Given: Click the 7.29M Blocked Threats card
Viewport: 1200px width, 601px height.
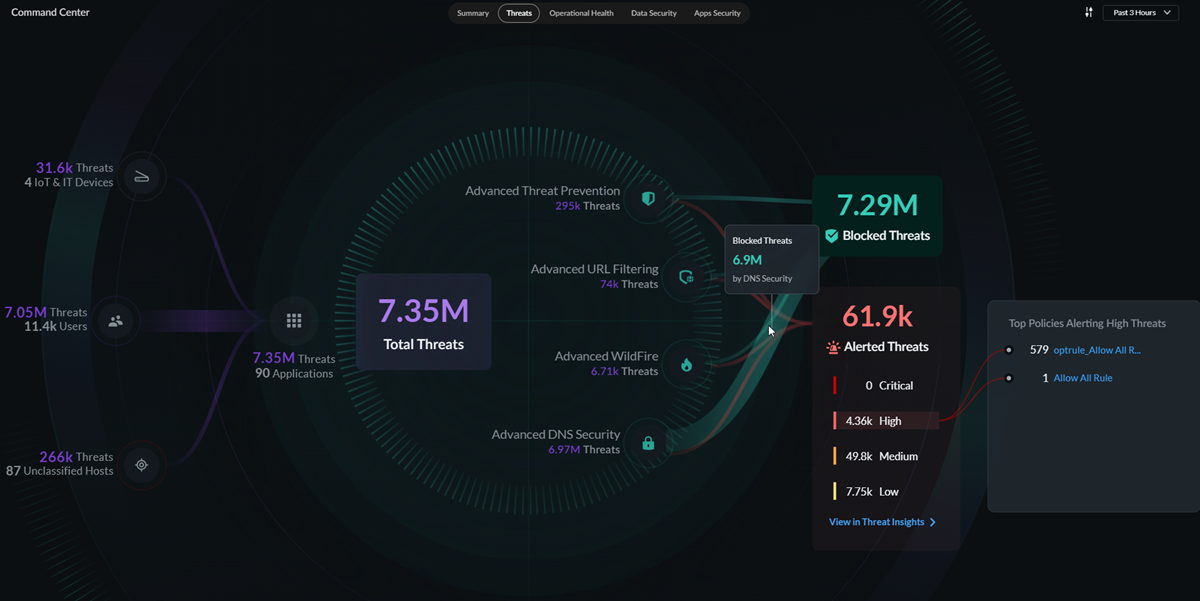Looking at the screenshot, I should (x=877, y=216).
